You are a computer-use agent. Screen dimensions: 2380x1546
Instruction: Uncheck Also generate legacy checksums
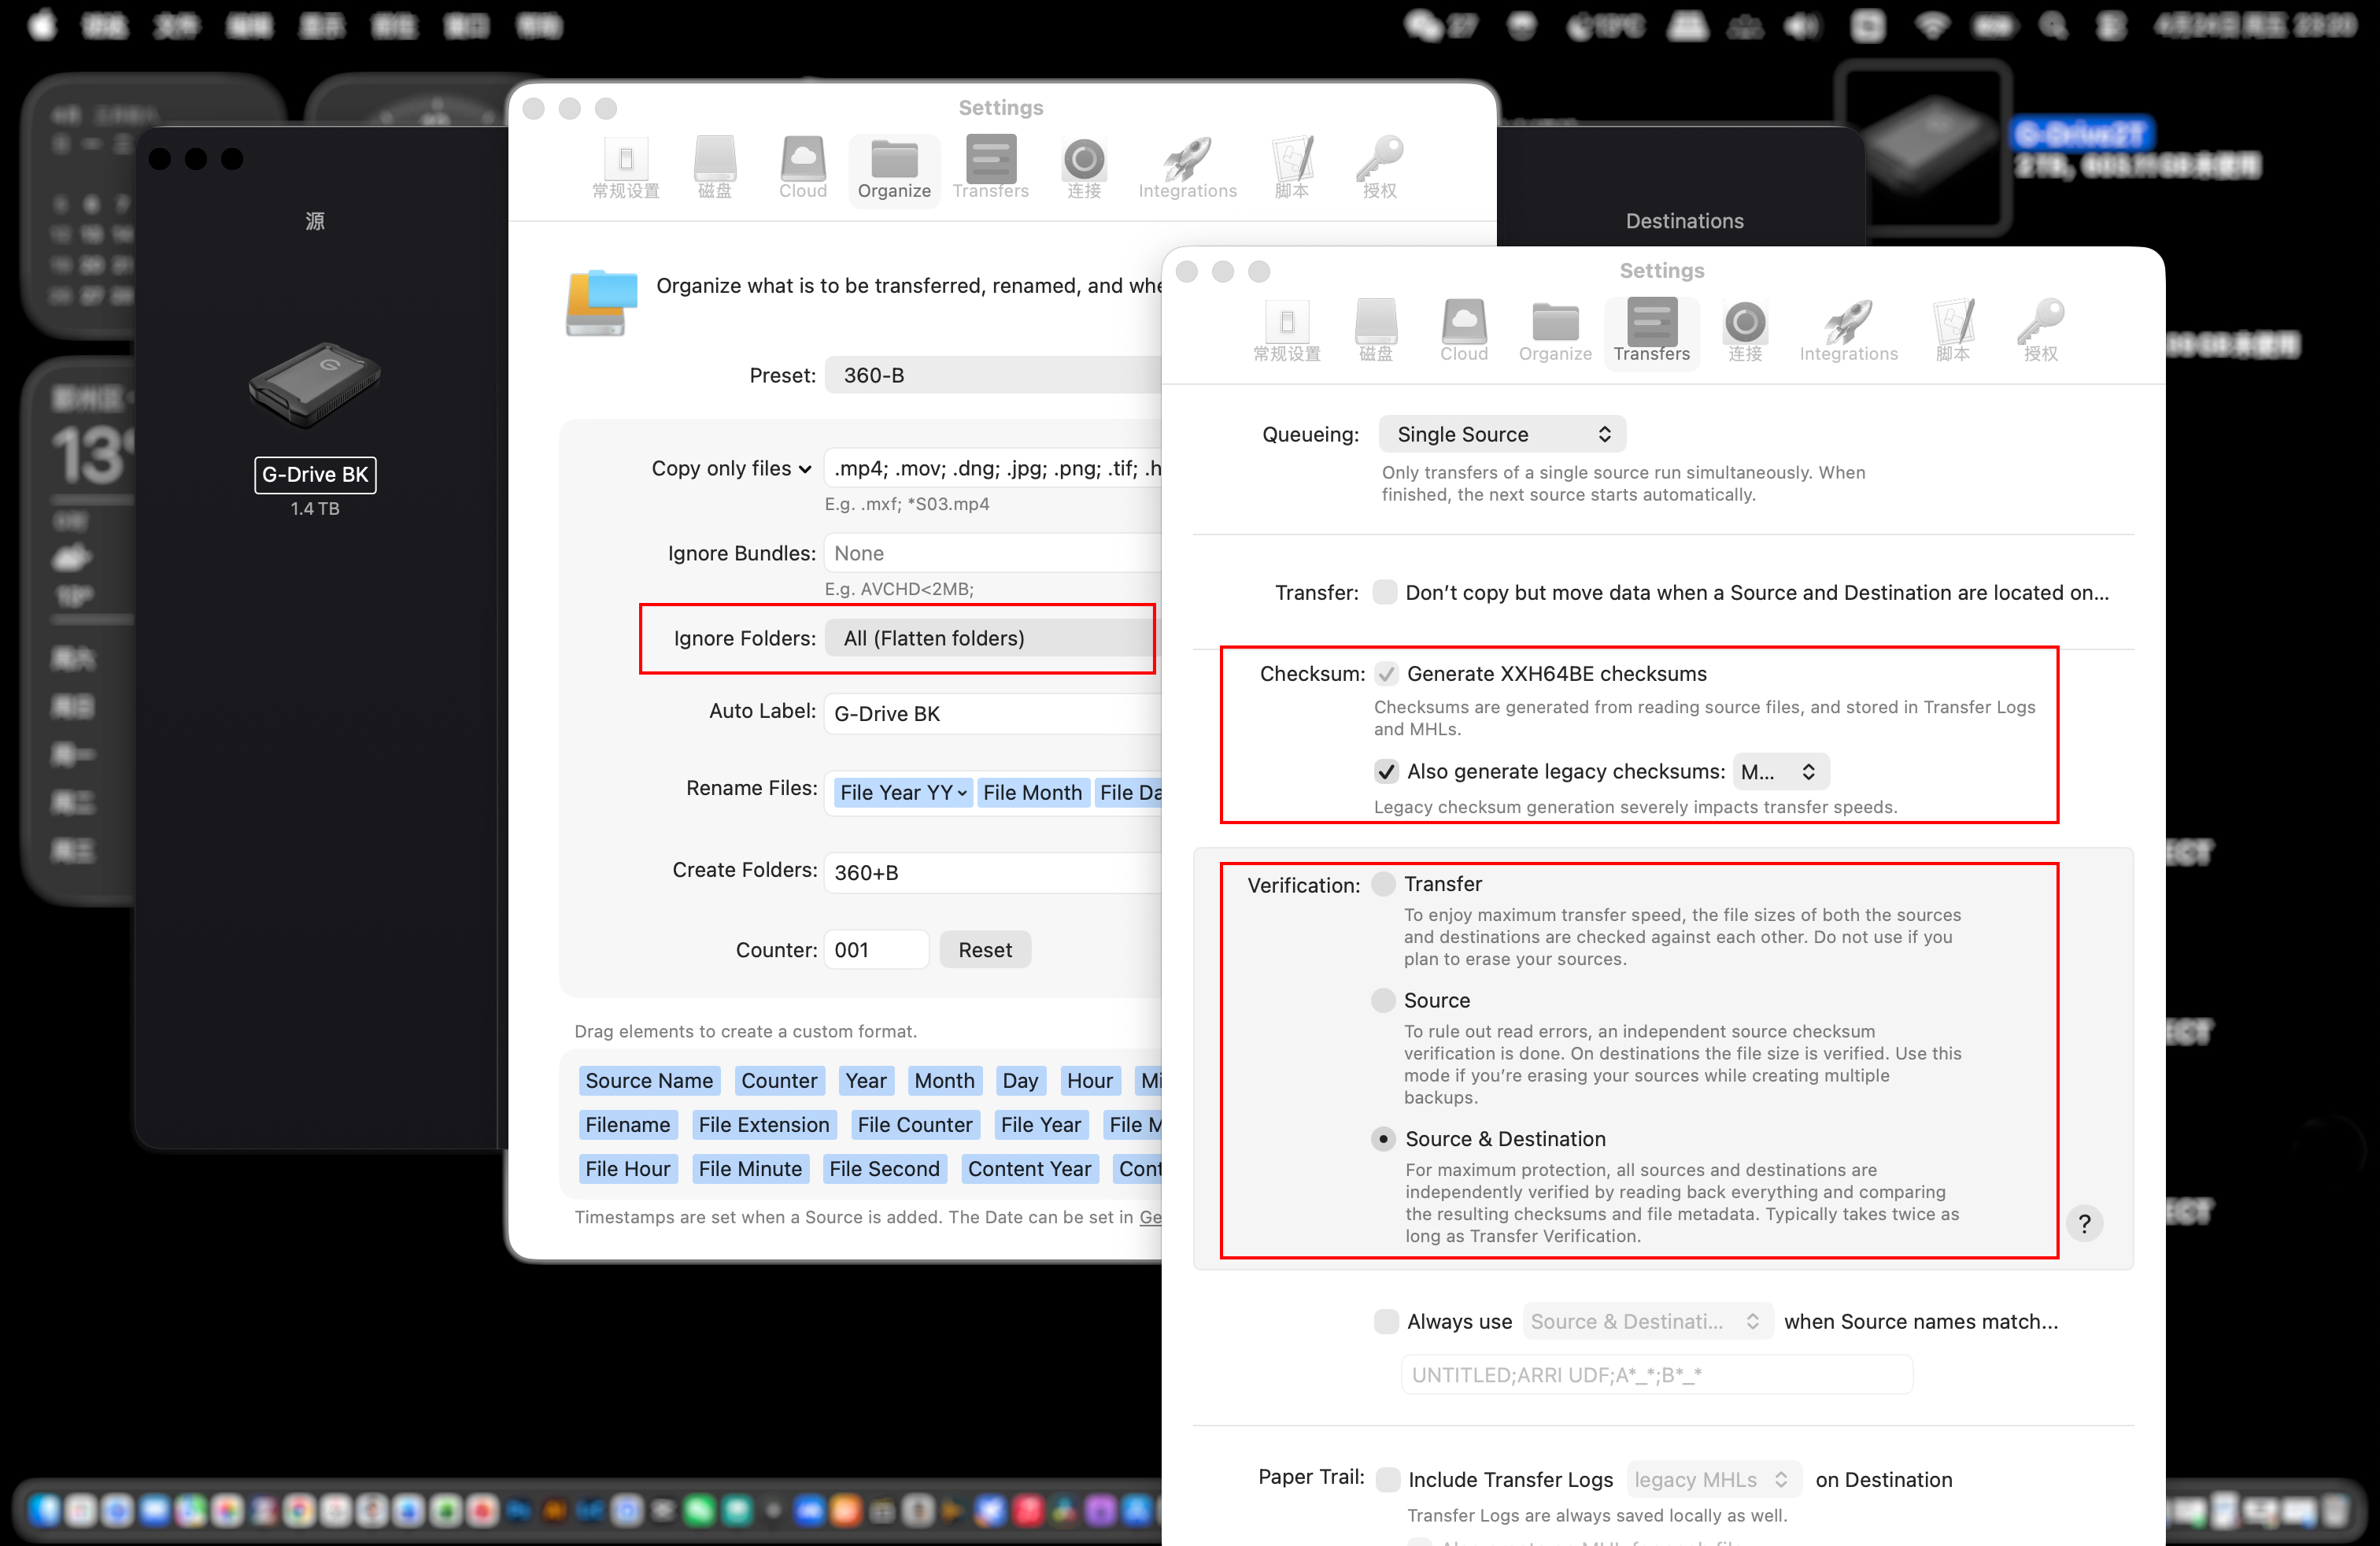1385,771
